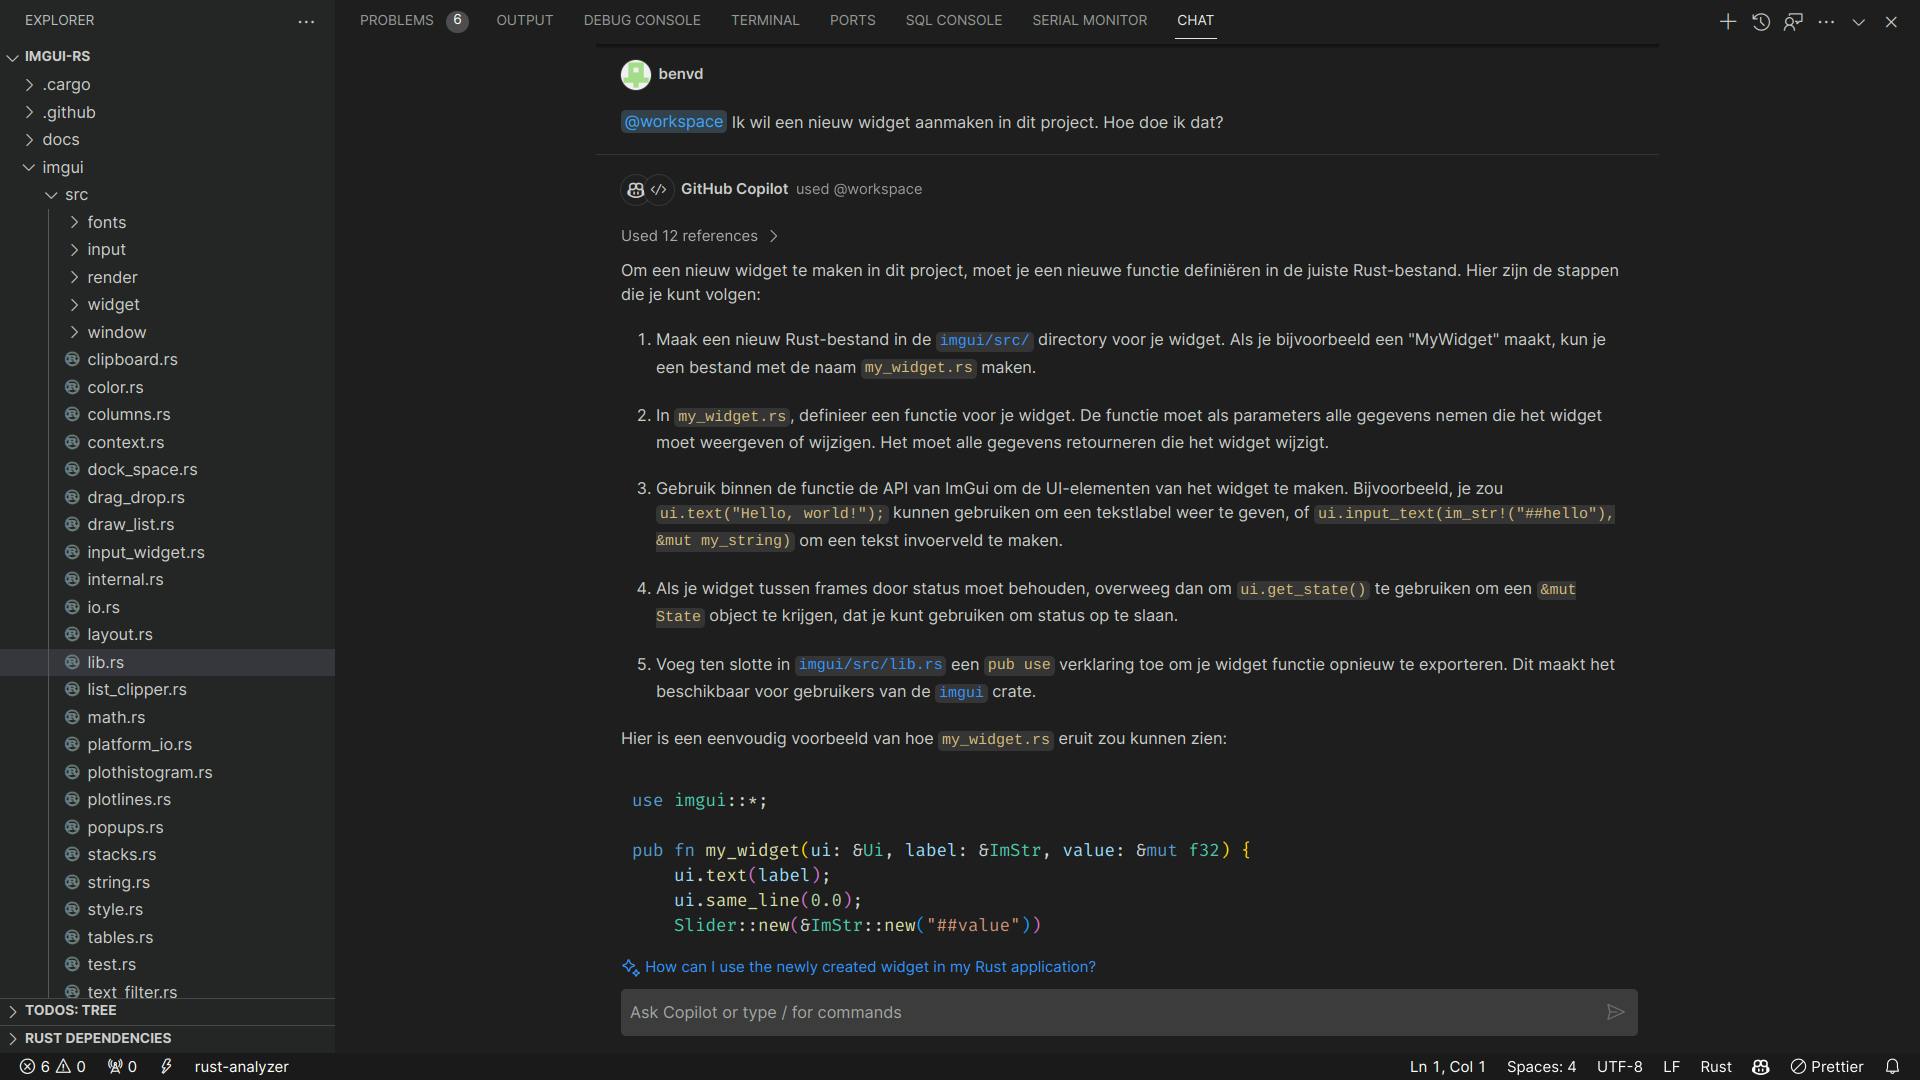Click the errors and warnings indicator in status bar
This screenshot has width=1920, height=1080.
52,1066
